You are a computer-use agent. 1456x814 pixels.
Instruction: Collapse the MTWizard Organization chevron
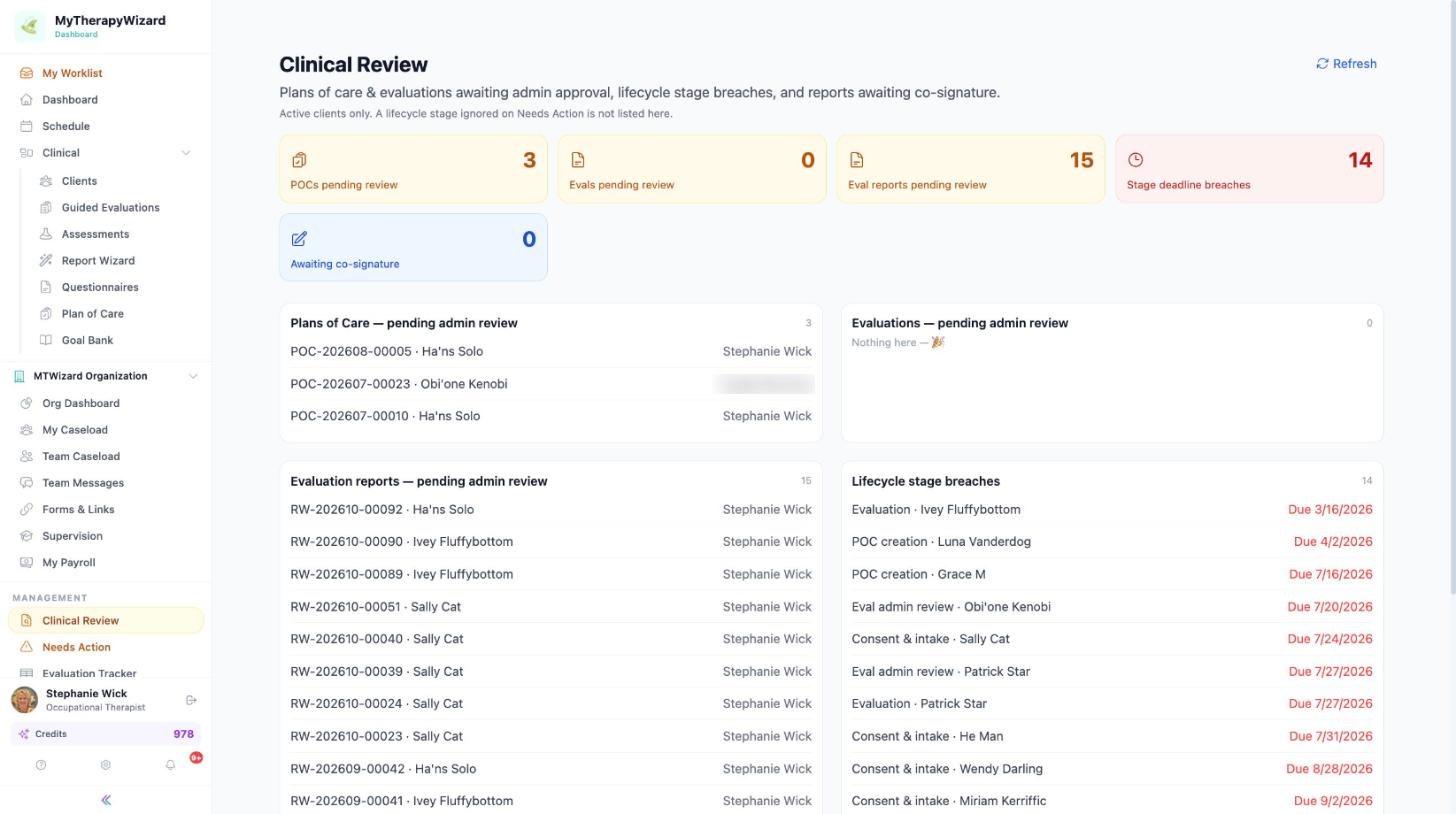click(193, 376)
